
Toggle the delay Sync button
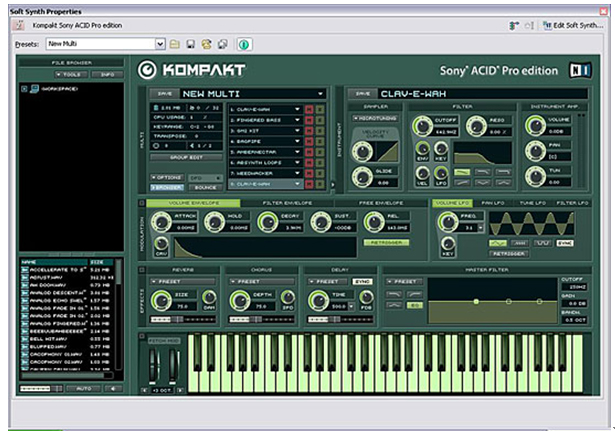363,283
